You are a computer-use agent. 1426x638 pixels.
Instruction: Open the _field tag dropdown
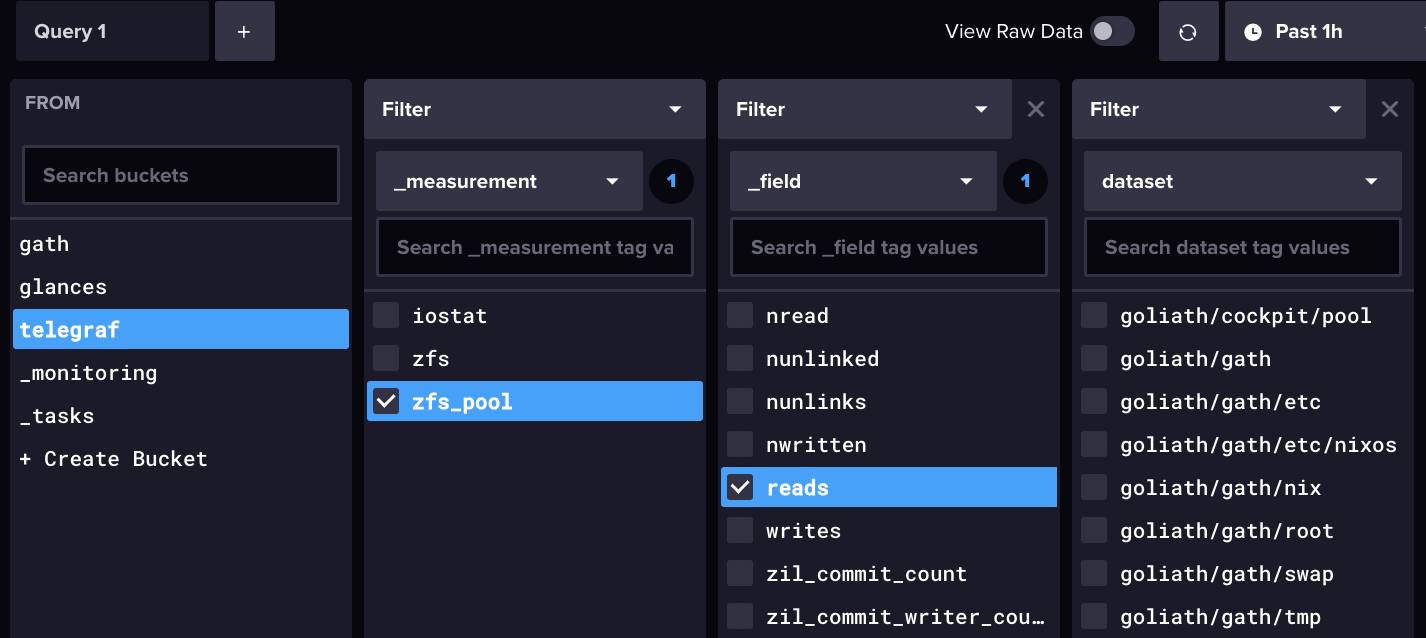[862, 181]
